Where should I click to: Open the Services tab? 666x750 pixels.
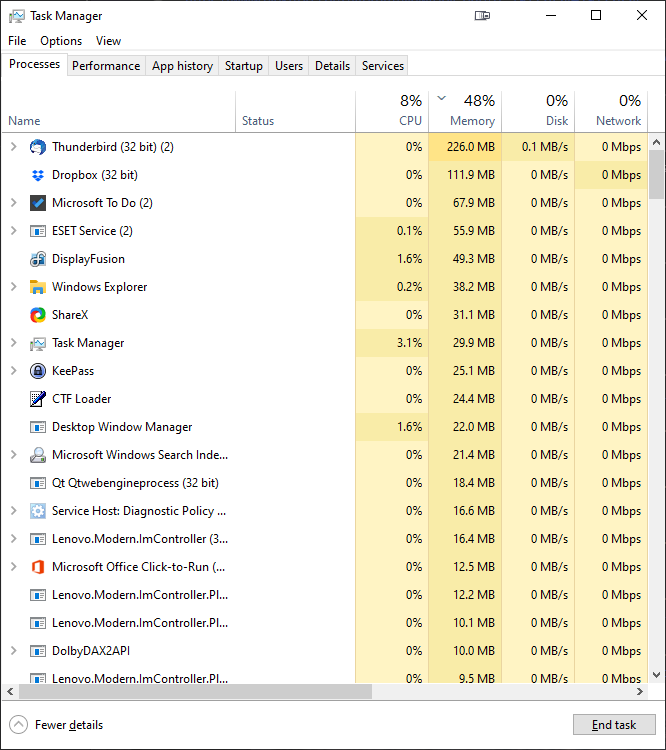coord(383,66)
